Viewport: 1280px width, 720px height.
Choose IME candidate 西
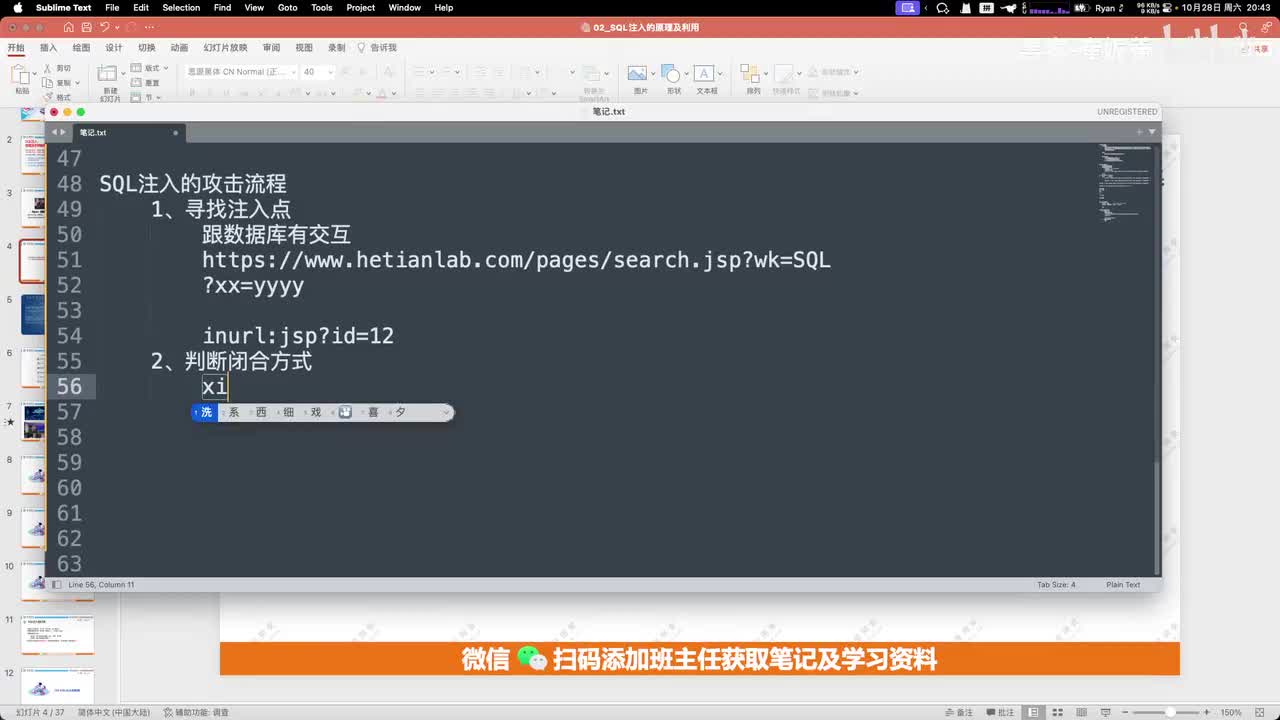pos(261,412)
